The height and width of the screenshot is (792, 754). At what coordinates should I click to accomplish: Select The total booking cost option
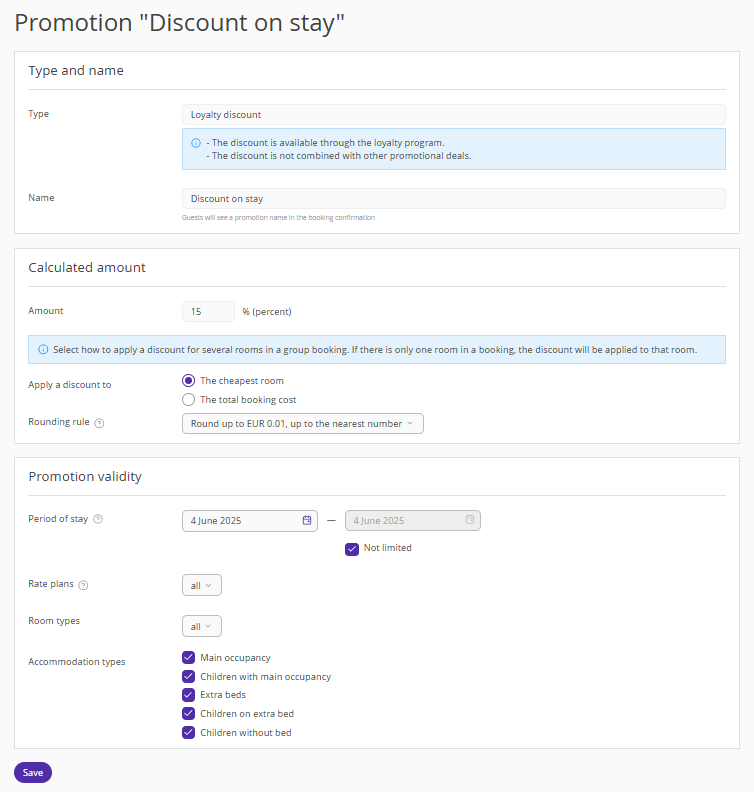tap(188, 400)
